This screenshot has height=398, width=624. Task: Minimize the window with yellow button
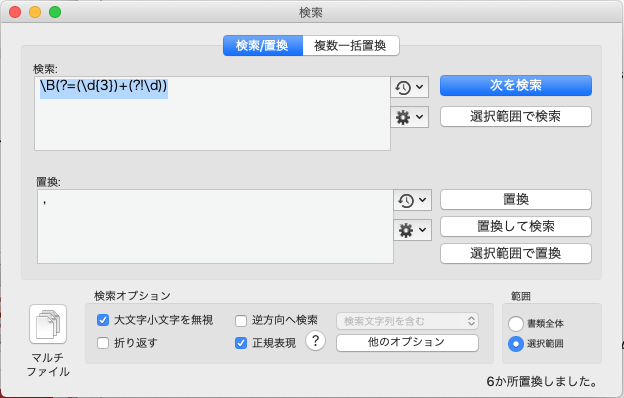pos(35,12)
